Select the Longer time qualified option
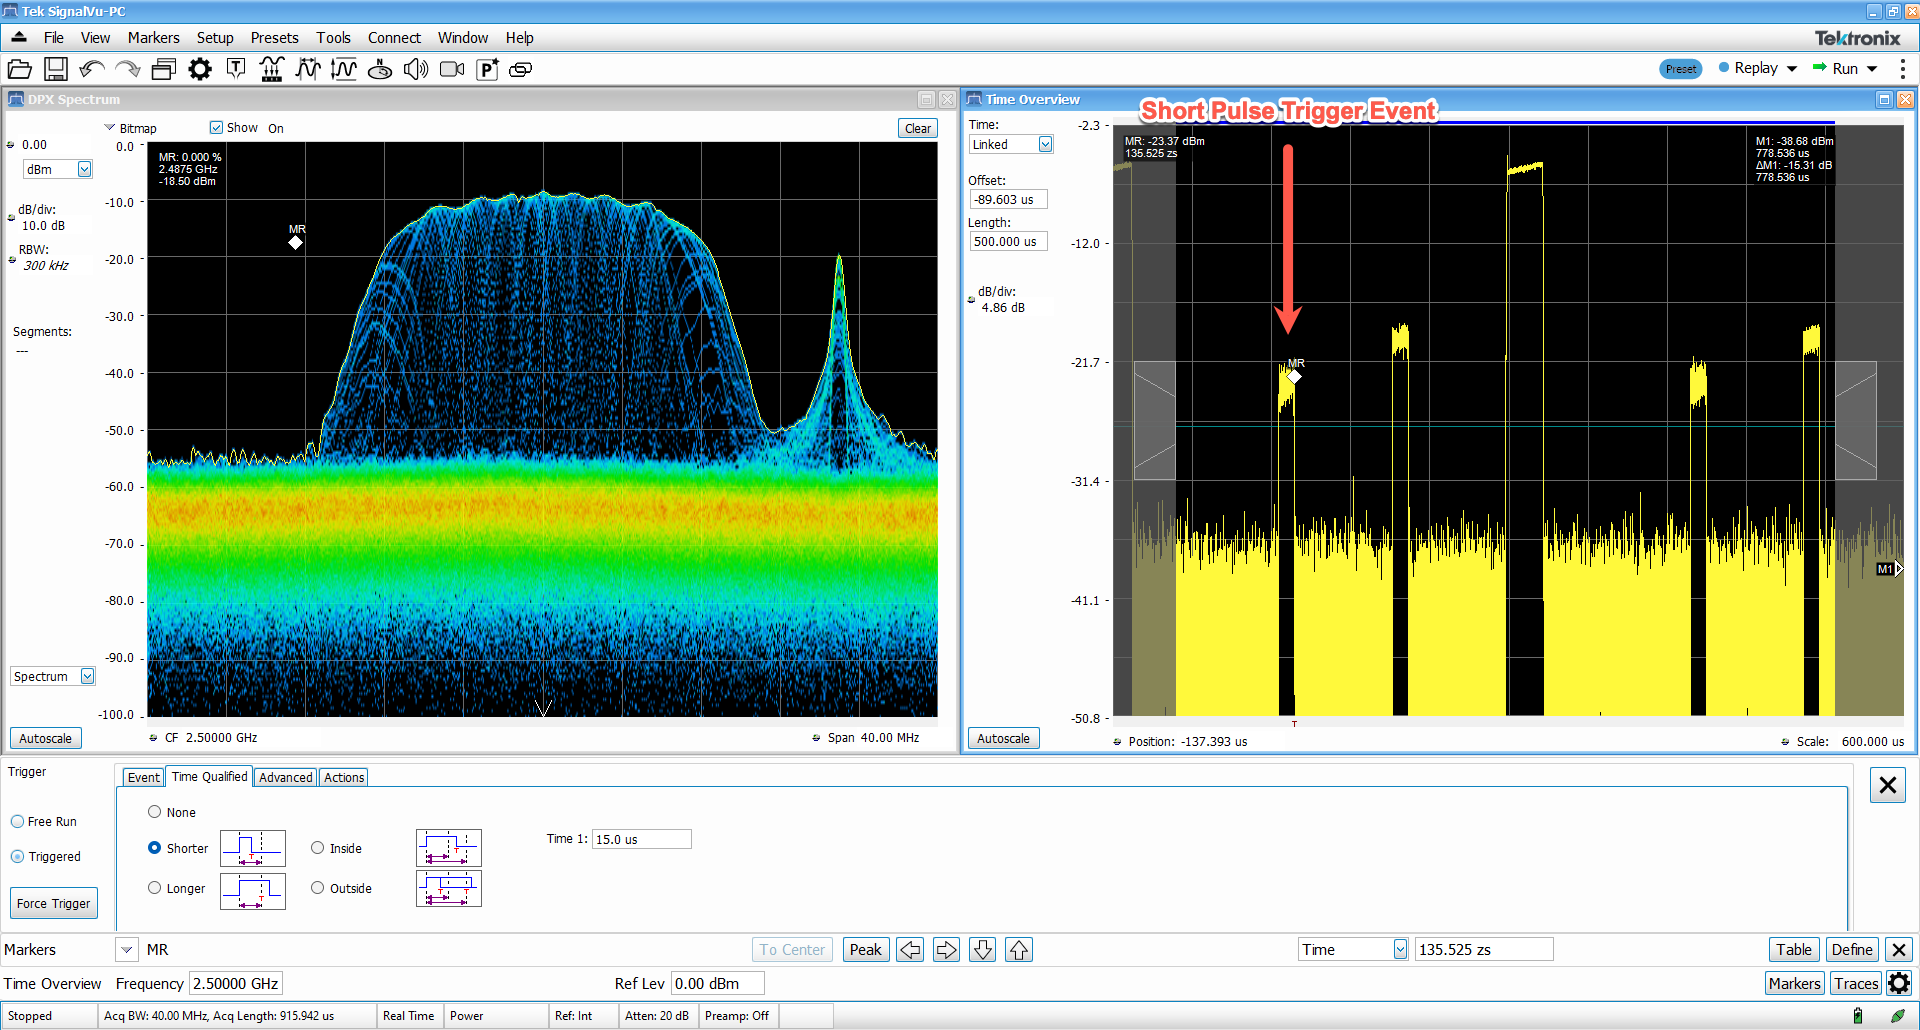Image resolution: width=1920 pixels, height=1030 pixels. click(x=155, y=888)
